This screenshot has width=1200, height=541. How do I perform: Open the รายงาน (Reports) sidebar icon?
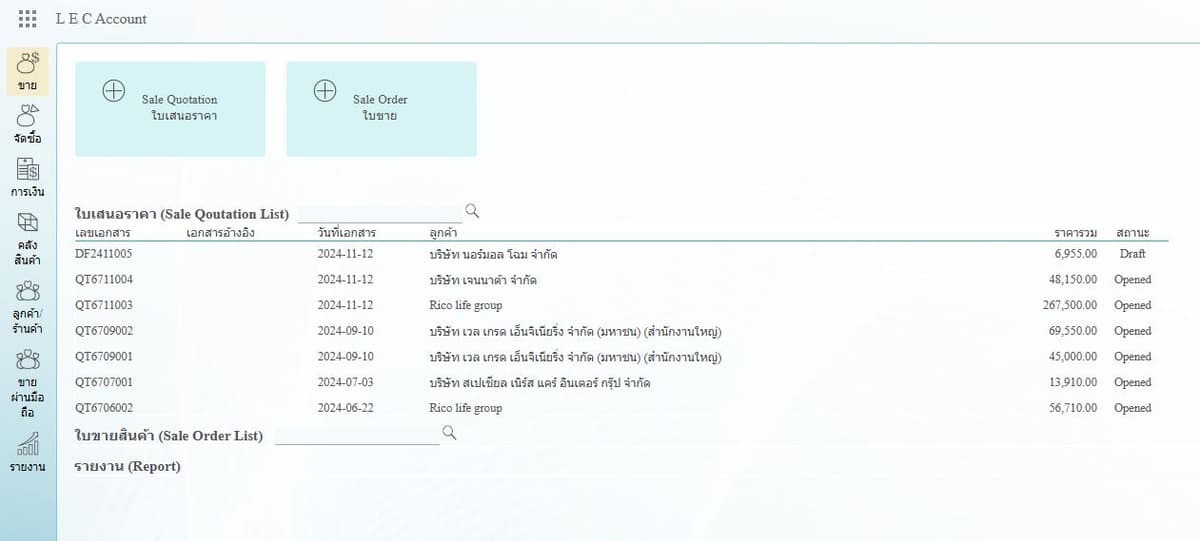pos(28,453)
